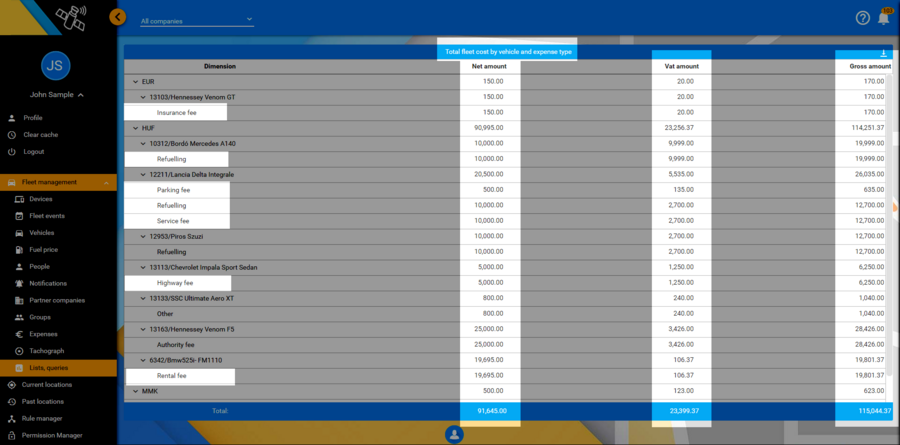Sort by the Net amount column header
The image size is (900, 445).
tap(489, 66)
